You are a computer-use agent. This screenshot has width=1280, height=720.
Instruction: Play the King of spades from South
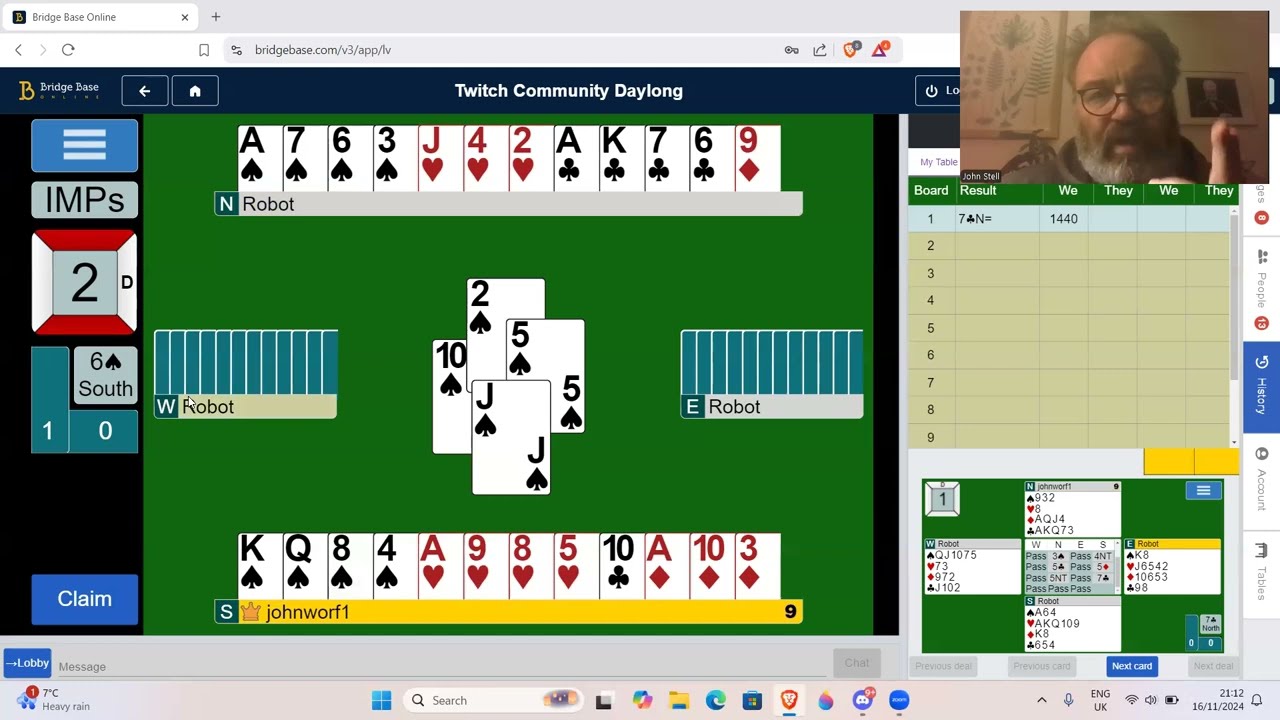coord(260,566)
